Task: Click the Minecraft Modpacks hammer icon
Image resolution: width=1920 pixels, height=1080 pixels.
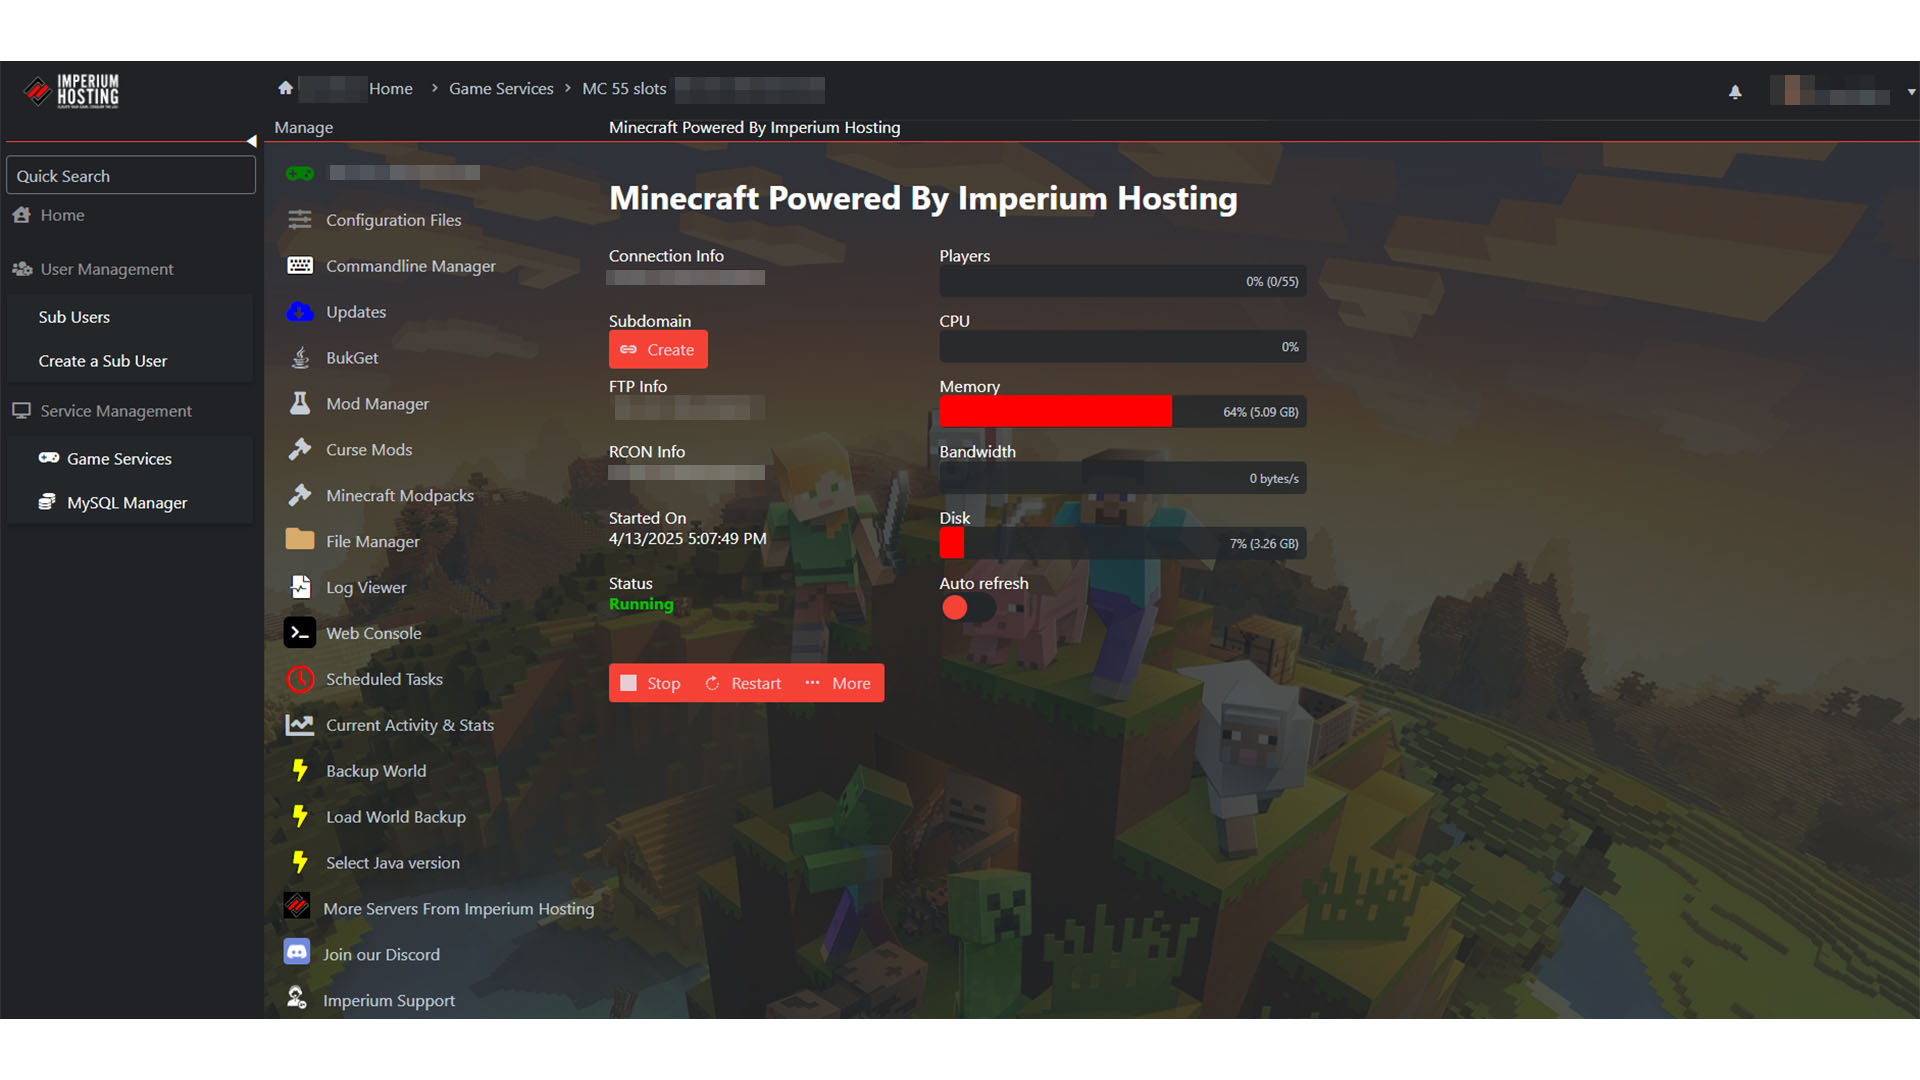Action: [300, 495]
